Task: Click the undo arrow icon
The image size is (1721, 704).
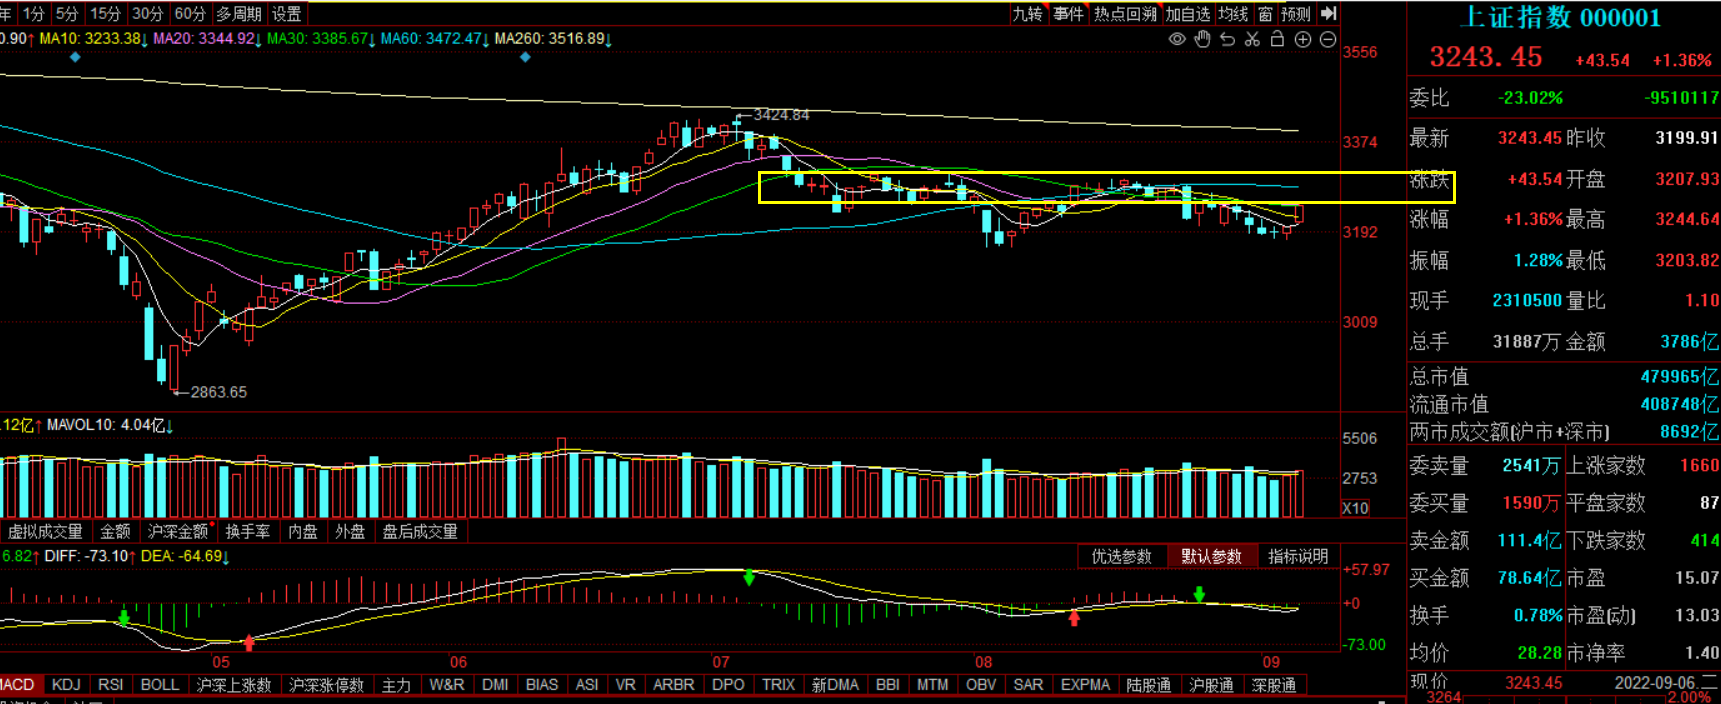Action: [1227, 39]
